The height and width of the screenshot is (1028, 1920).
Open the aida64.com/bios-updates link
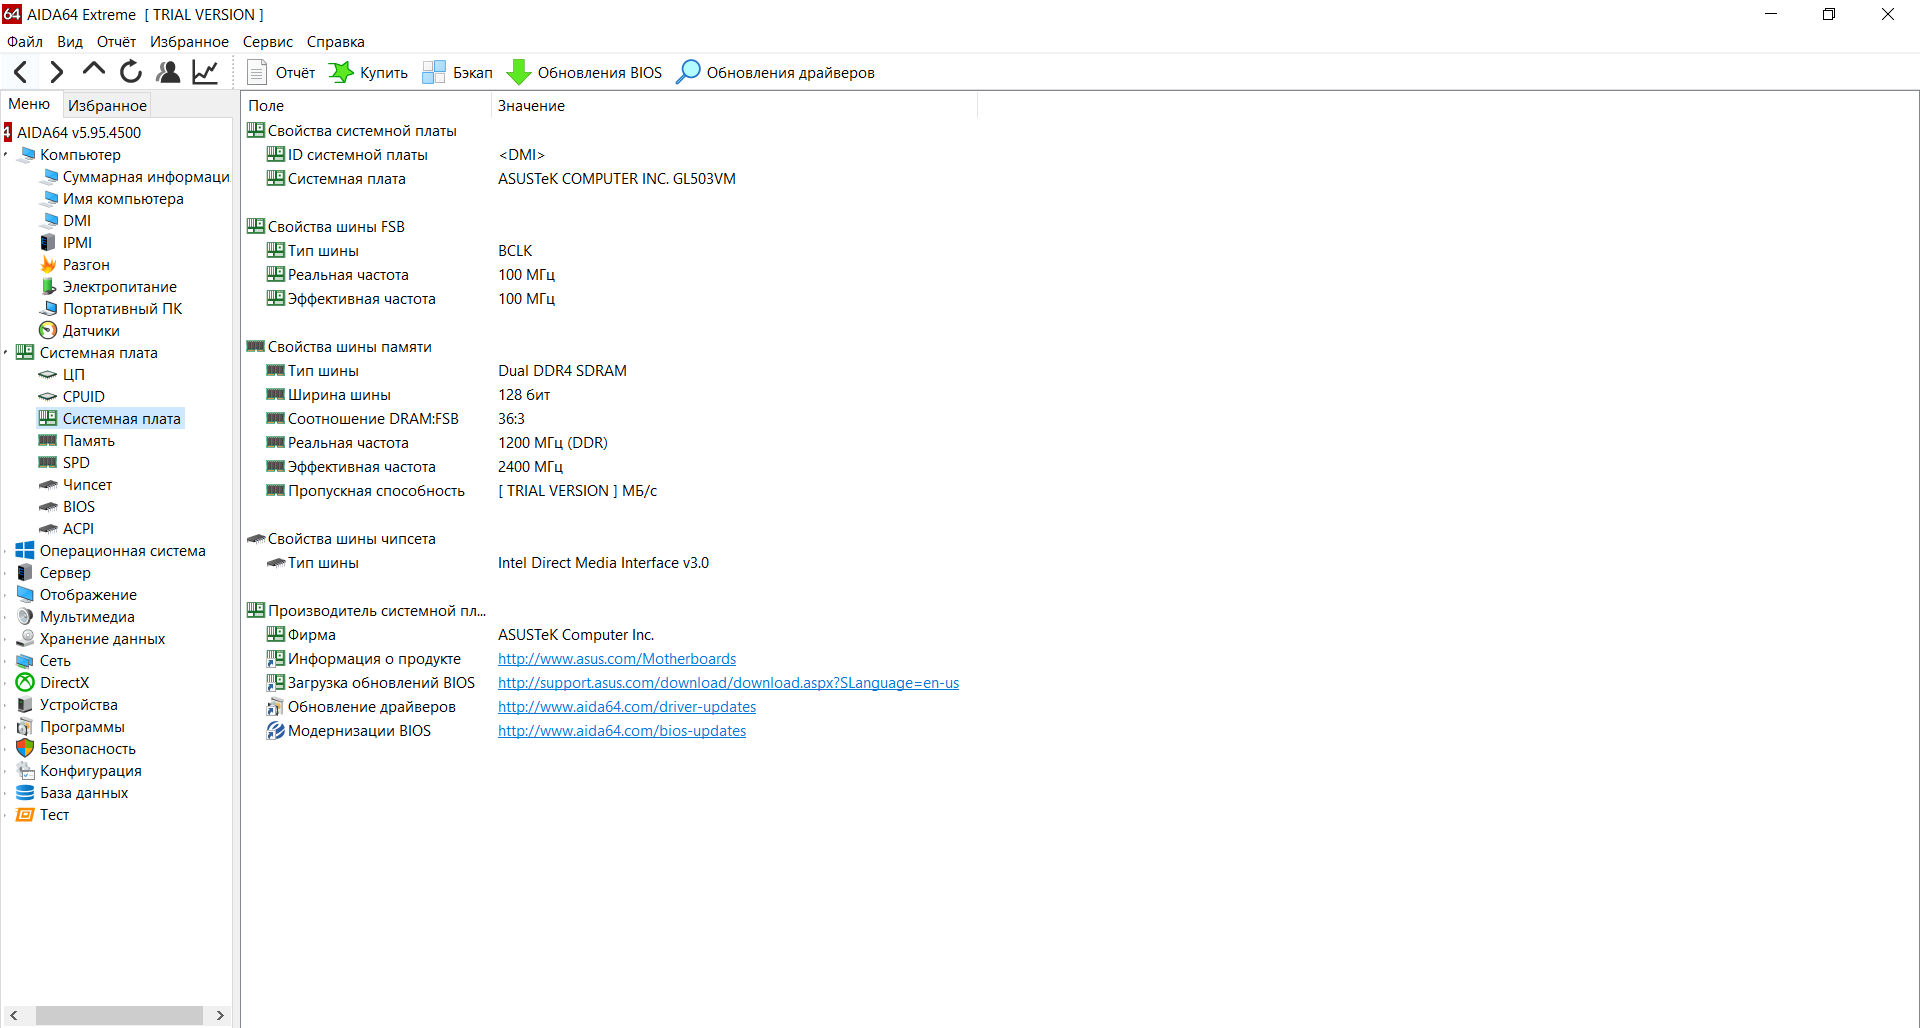(622, 731)
